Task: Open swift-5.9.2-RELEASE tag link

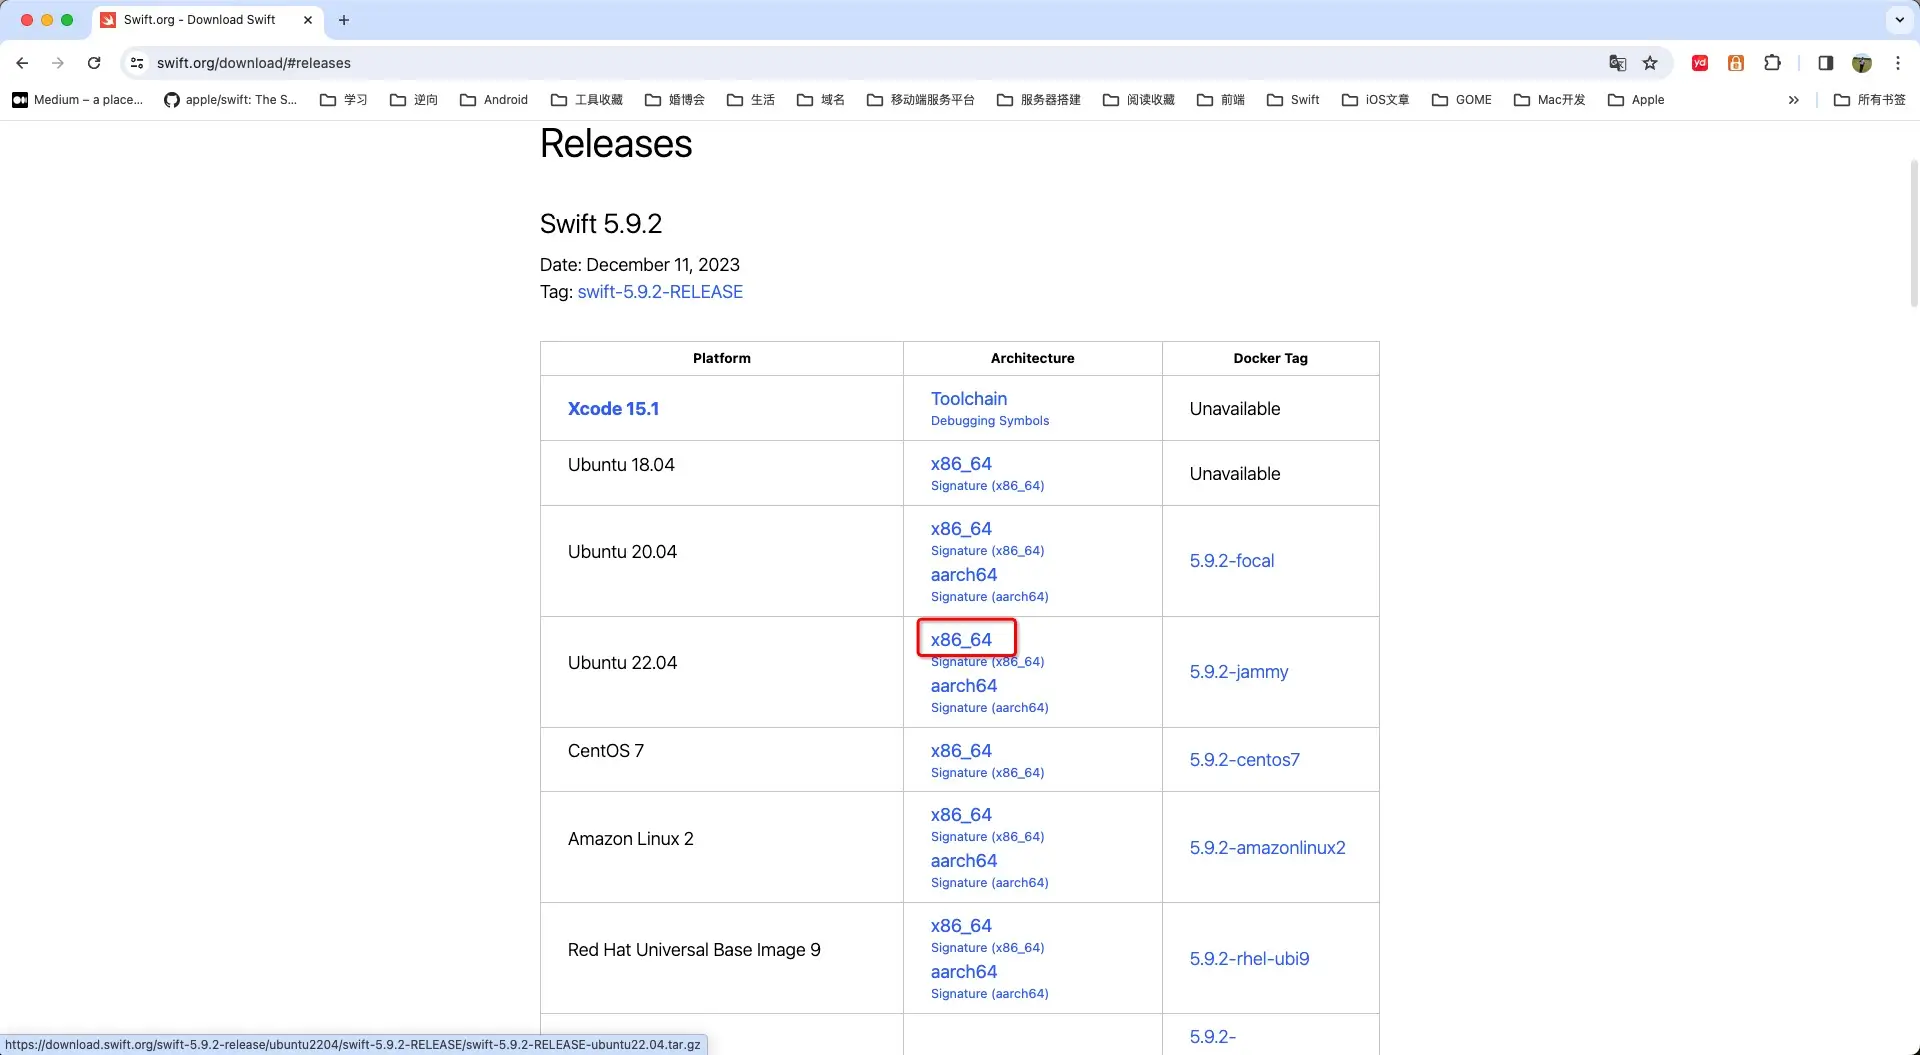Action: (x=660, y=292)
